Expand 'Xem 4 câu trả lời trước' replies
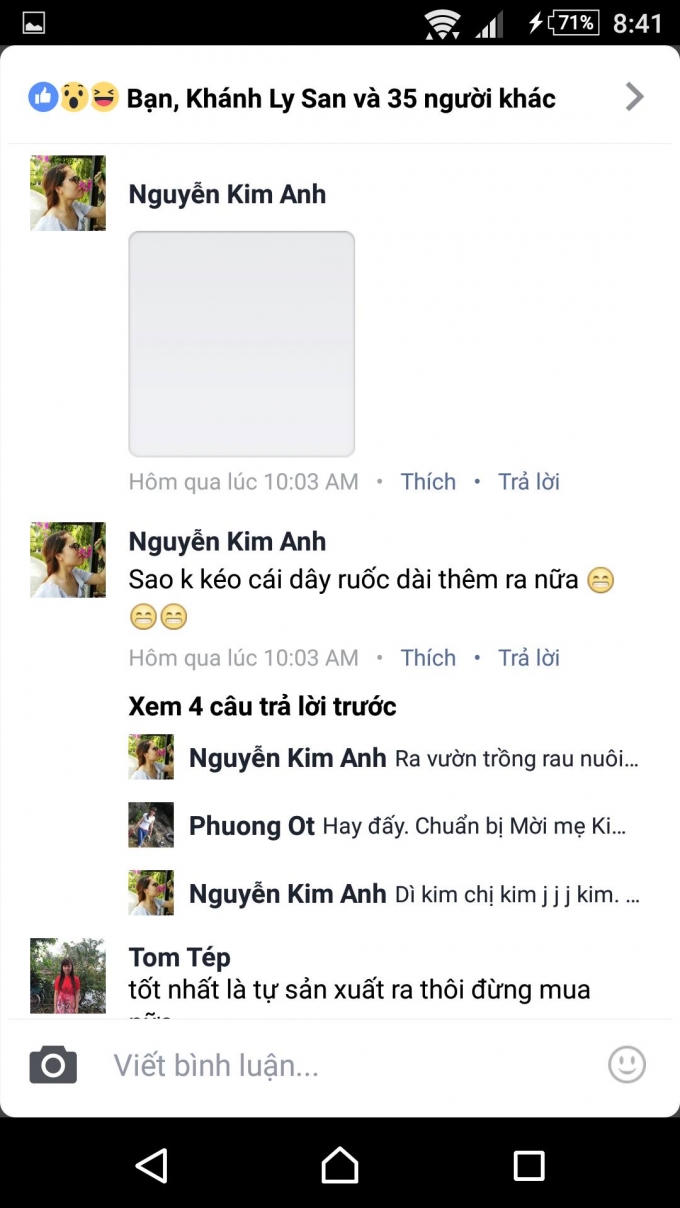680x1208 pixels. pyautogui.click(x=262, y=706)
